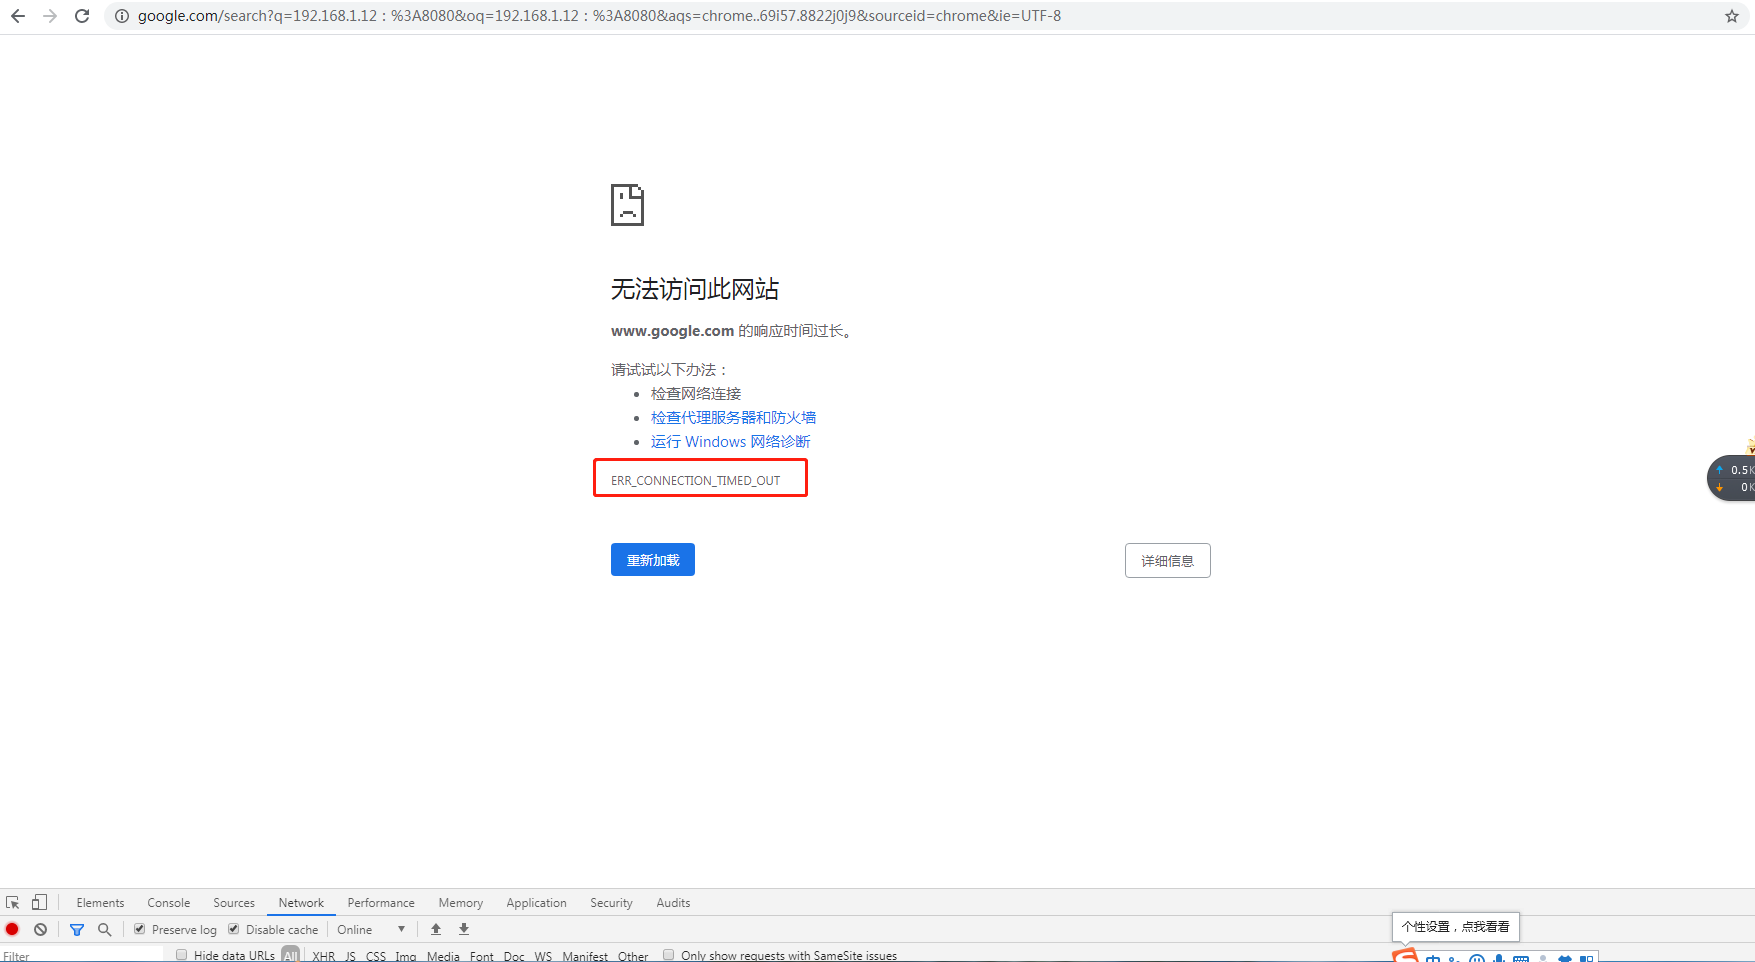Select the All request type filter
This screenshot has width=1755, height=962.
point(291,955)
